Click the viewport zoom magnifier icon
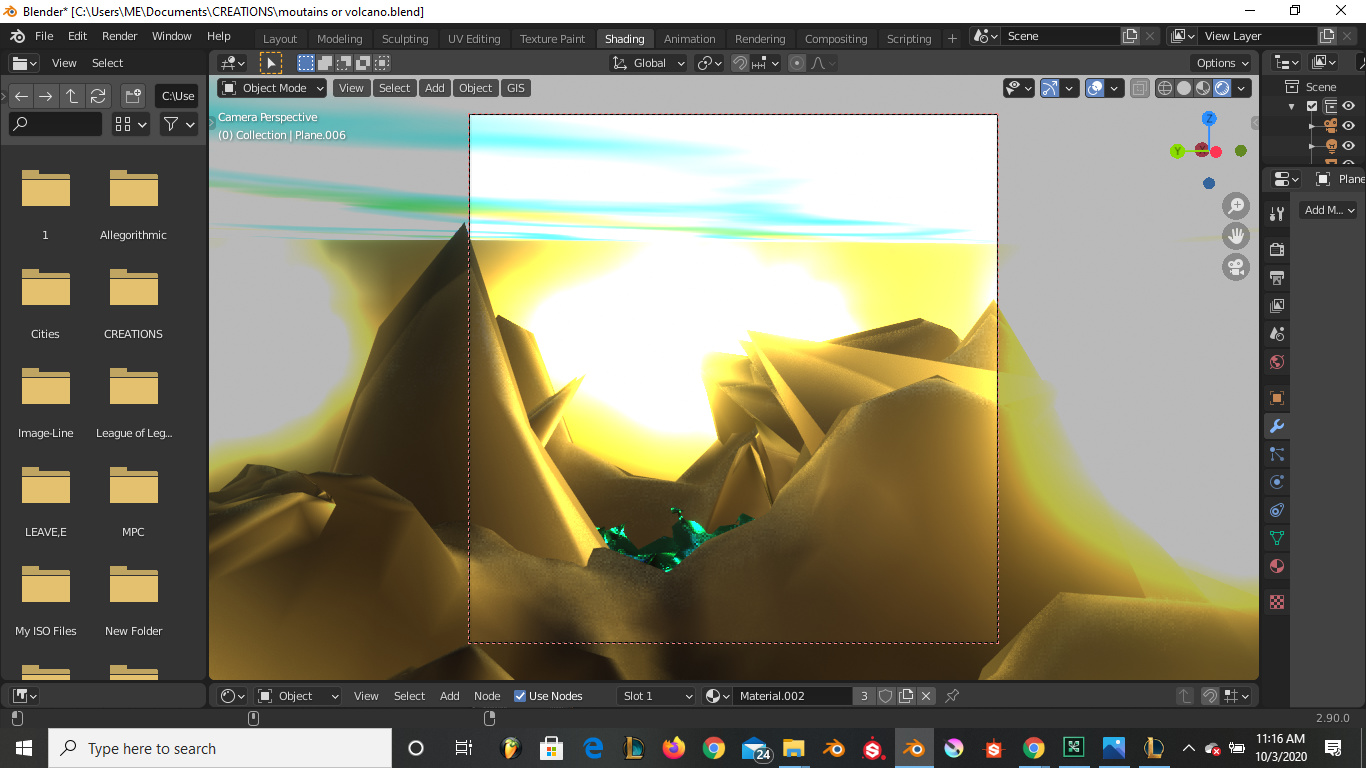The image size is (1366, 768). point(1236,206)
